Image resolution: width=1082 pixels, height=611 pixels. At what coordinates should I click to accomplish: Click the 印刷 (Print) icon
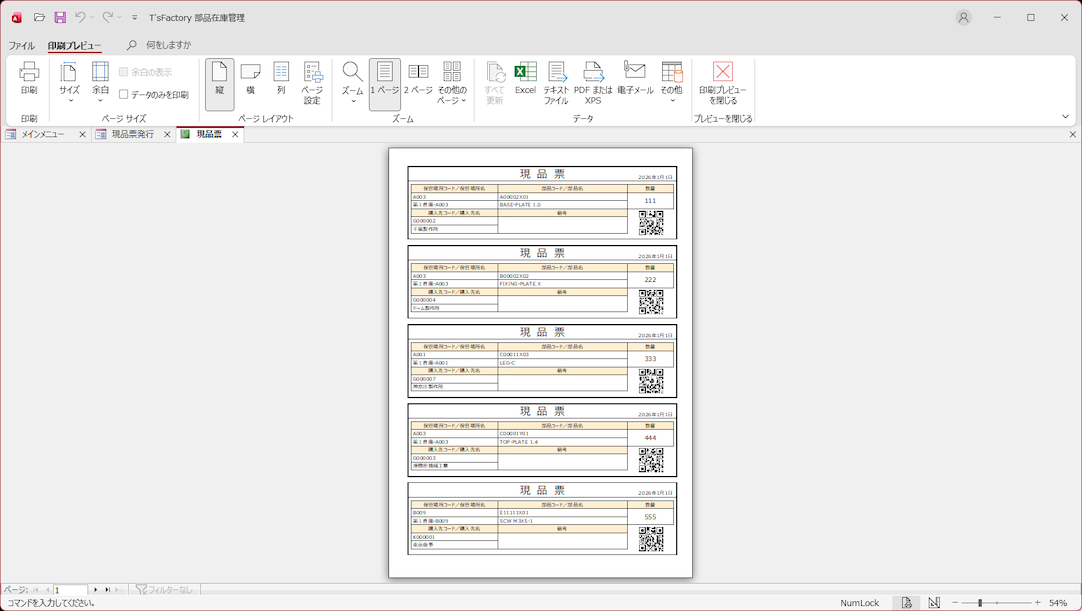(29, 79)
